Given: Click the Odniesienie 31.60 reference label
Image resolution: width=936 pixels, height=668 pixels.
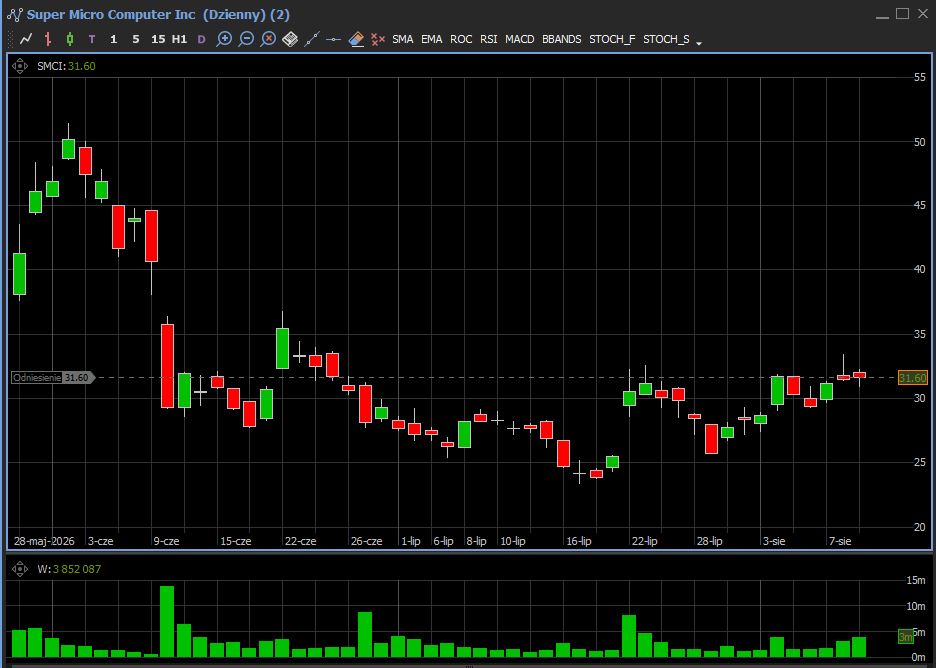Looking at the screenshot, I should (53, 377).
